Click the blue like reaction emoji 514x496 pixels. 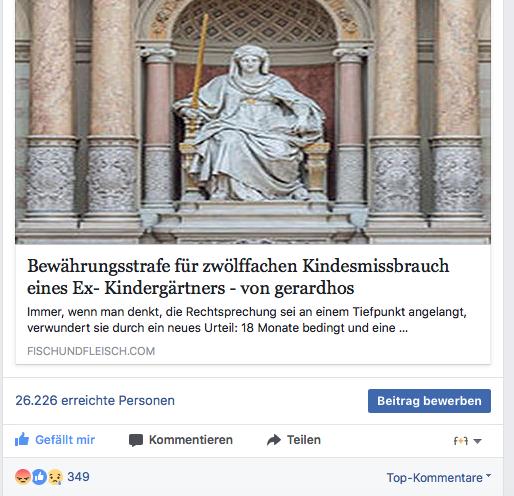(x=39, y=477)
